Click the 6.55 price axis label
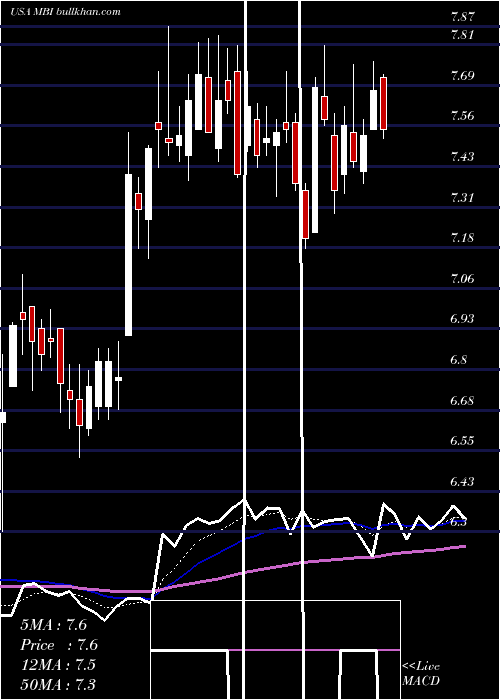The height and width of the screenshot is (700, 500). 462,441
